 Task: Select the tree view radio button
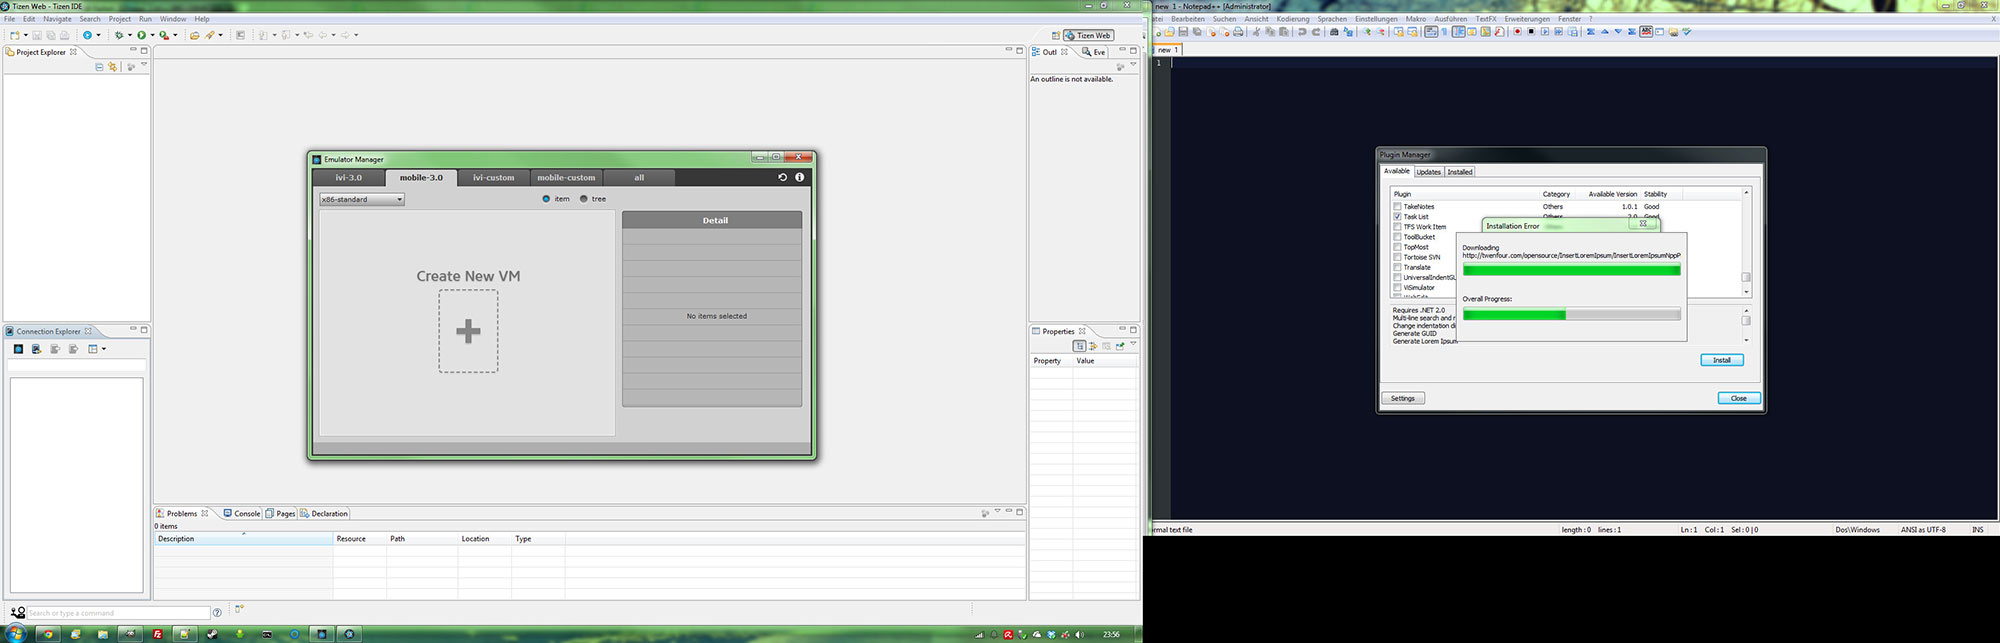coord(584,199)
